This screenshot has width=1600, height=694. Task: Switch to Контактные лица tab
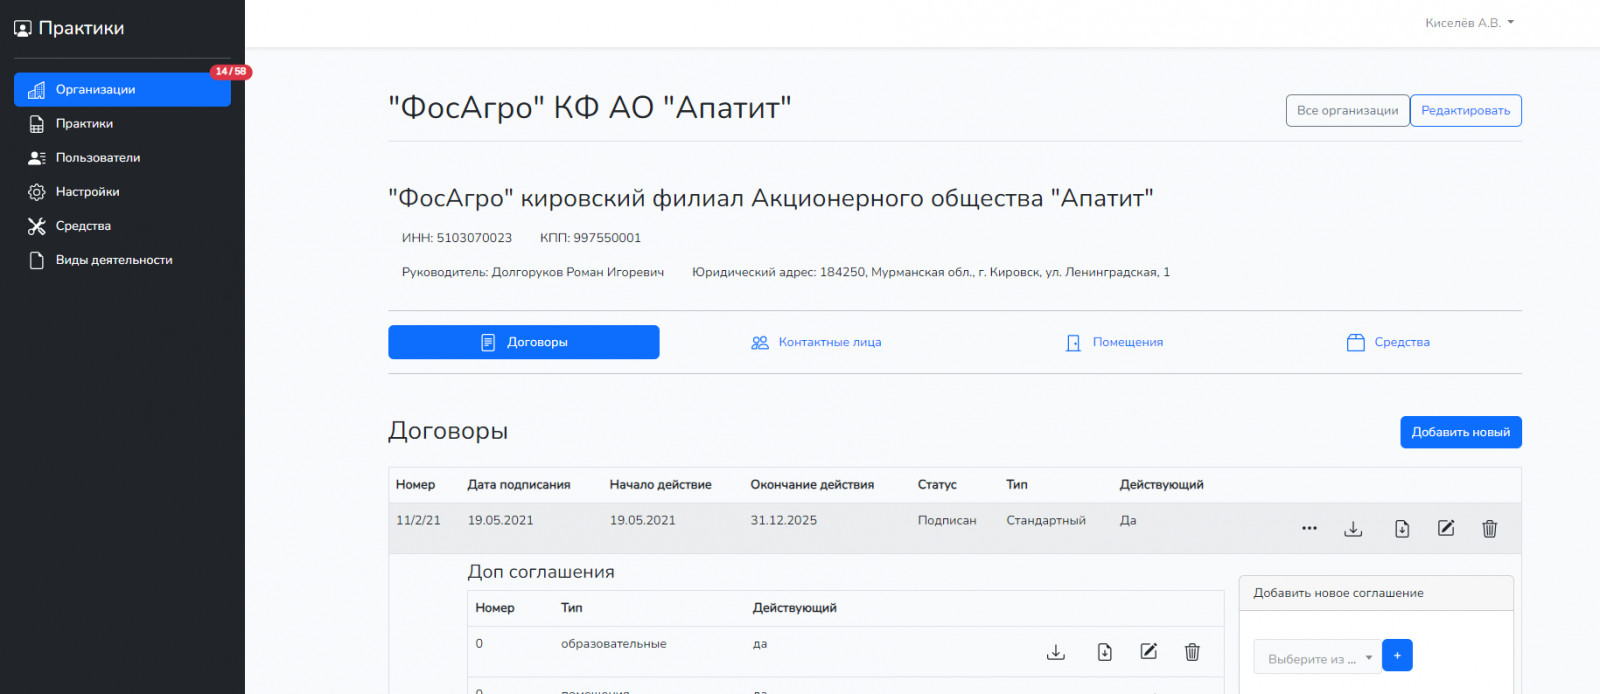816,342
